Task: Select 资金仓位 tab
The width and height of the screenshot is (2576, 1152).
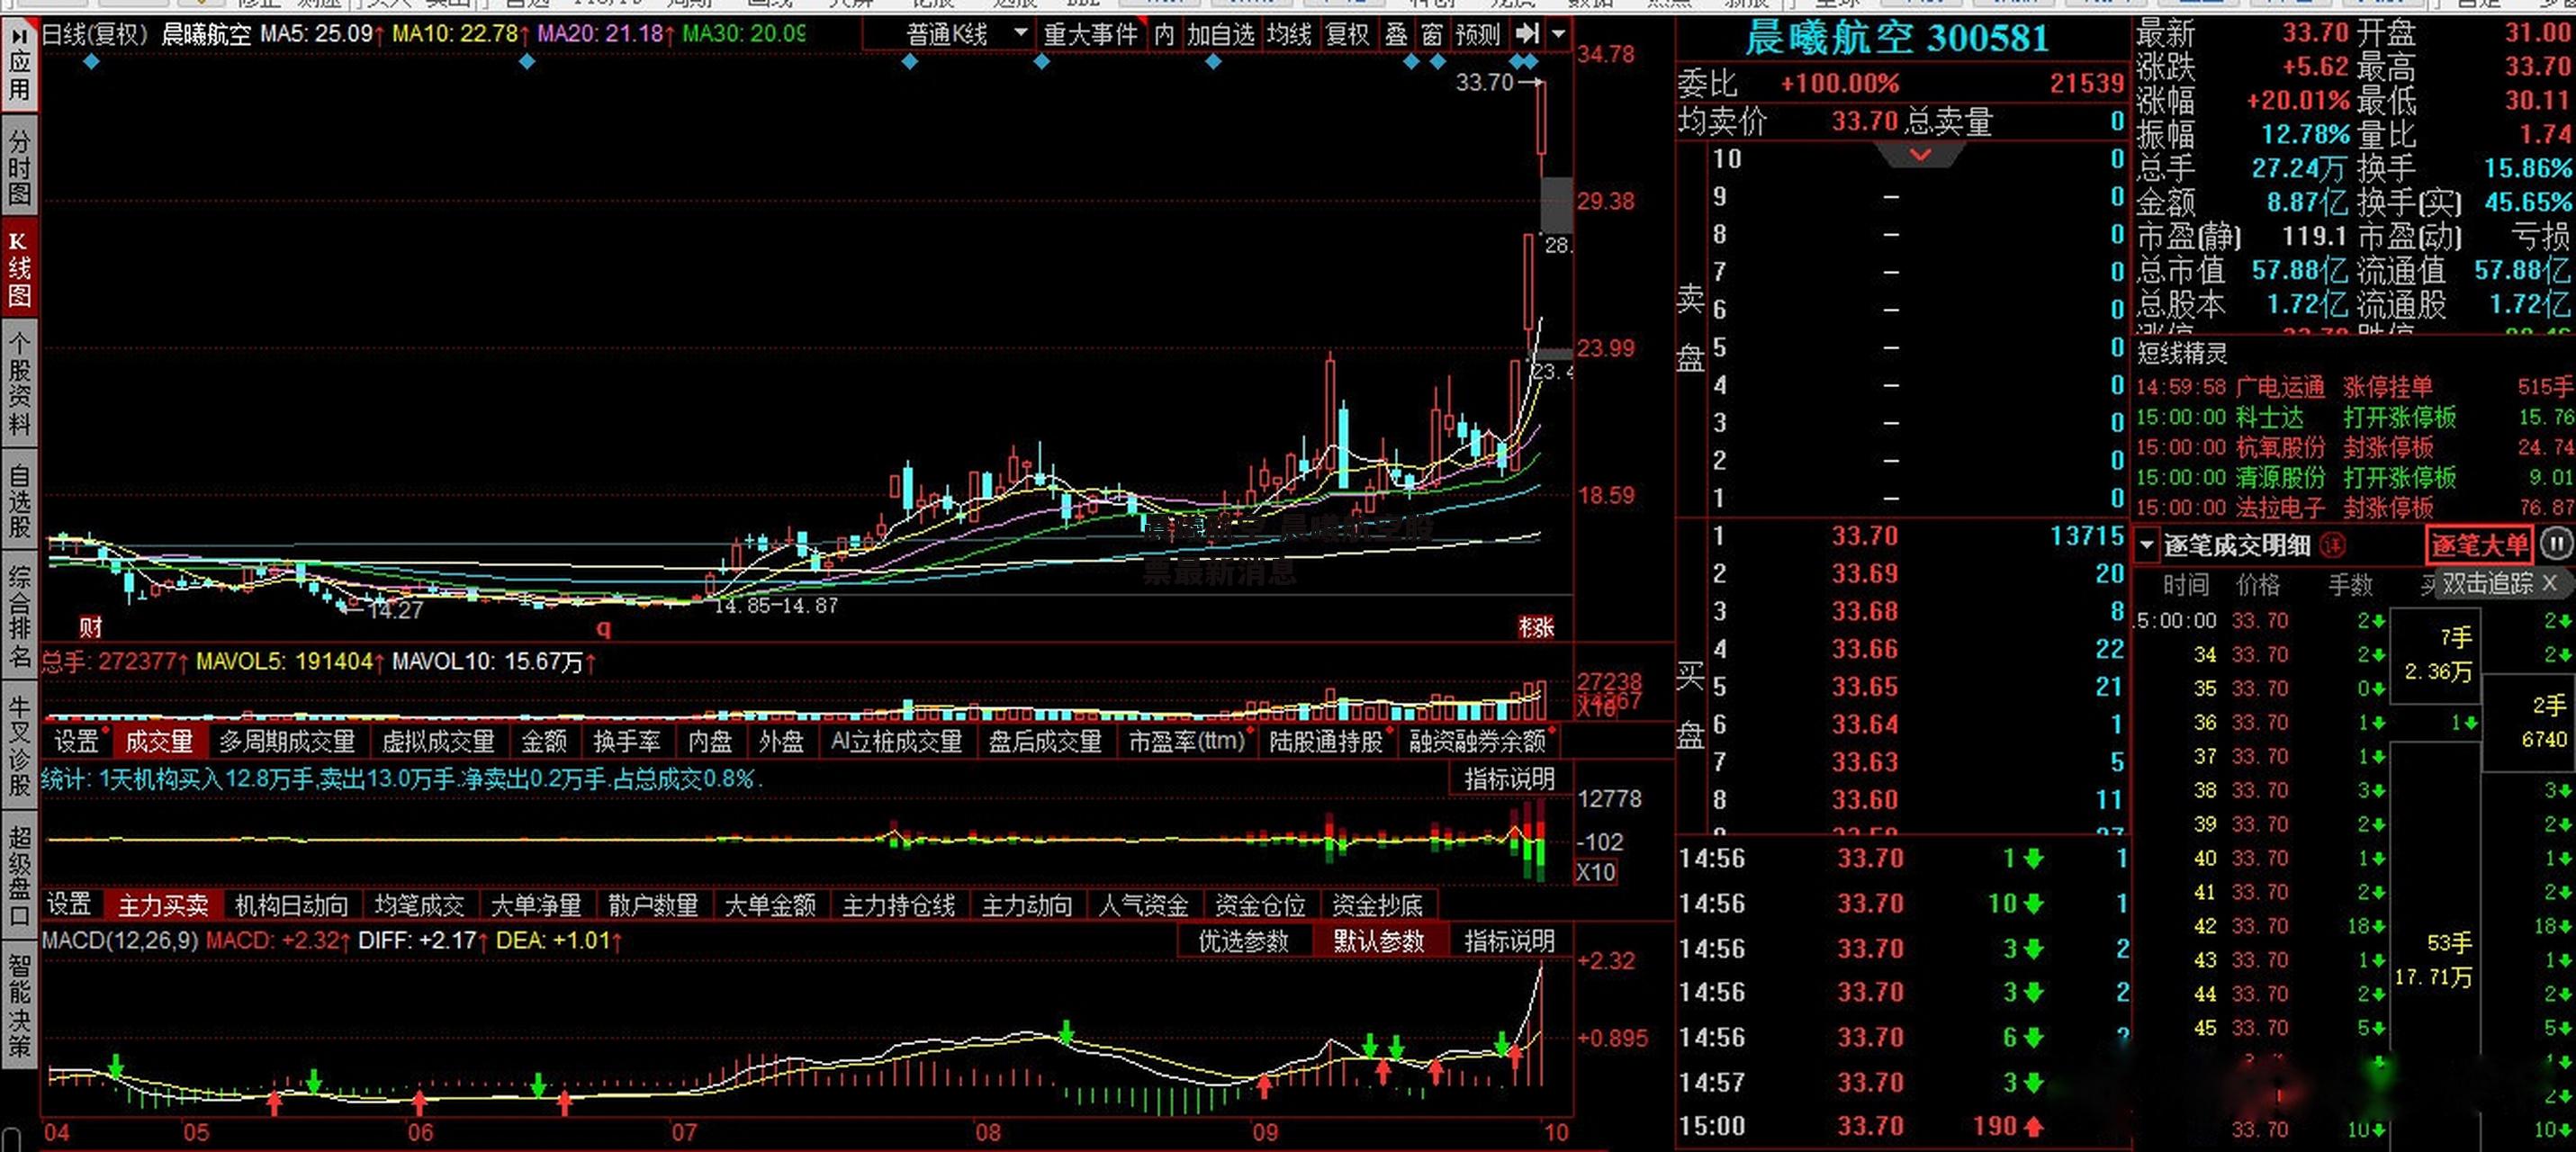Action: coord(1260,905)
